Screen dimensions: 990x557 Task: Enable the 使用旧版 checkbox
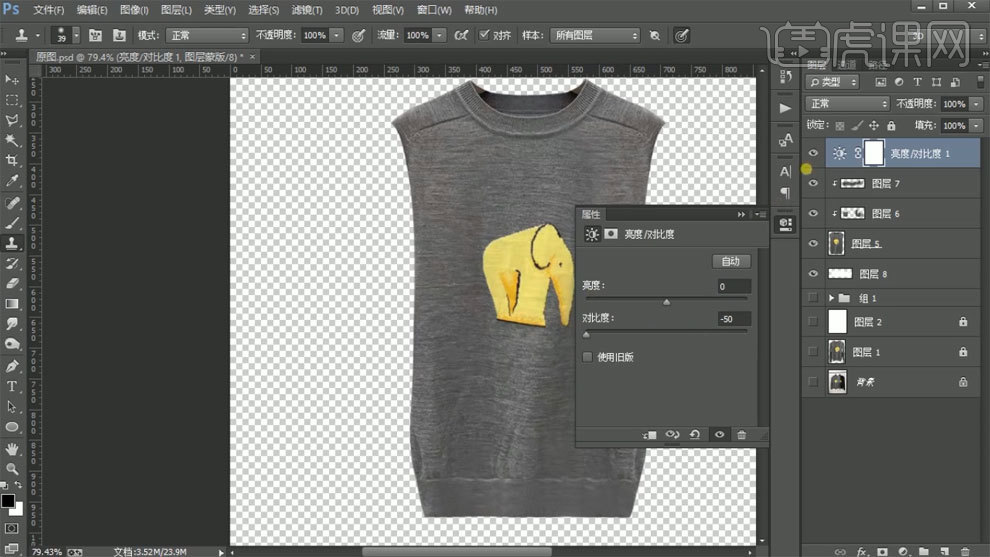587,357
